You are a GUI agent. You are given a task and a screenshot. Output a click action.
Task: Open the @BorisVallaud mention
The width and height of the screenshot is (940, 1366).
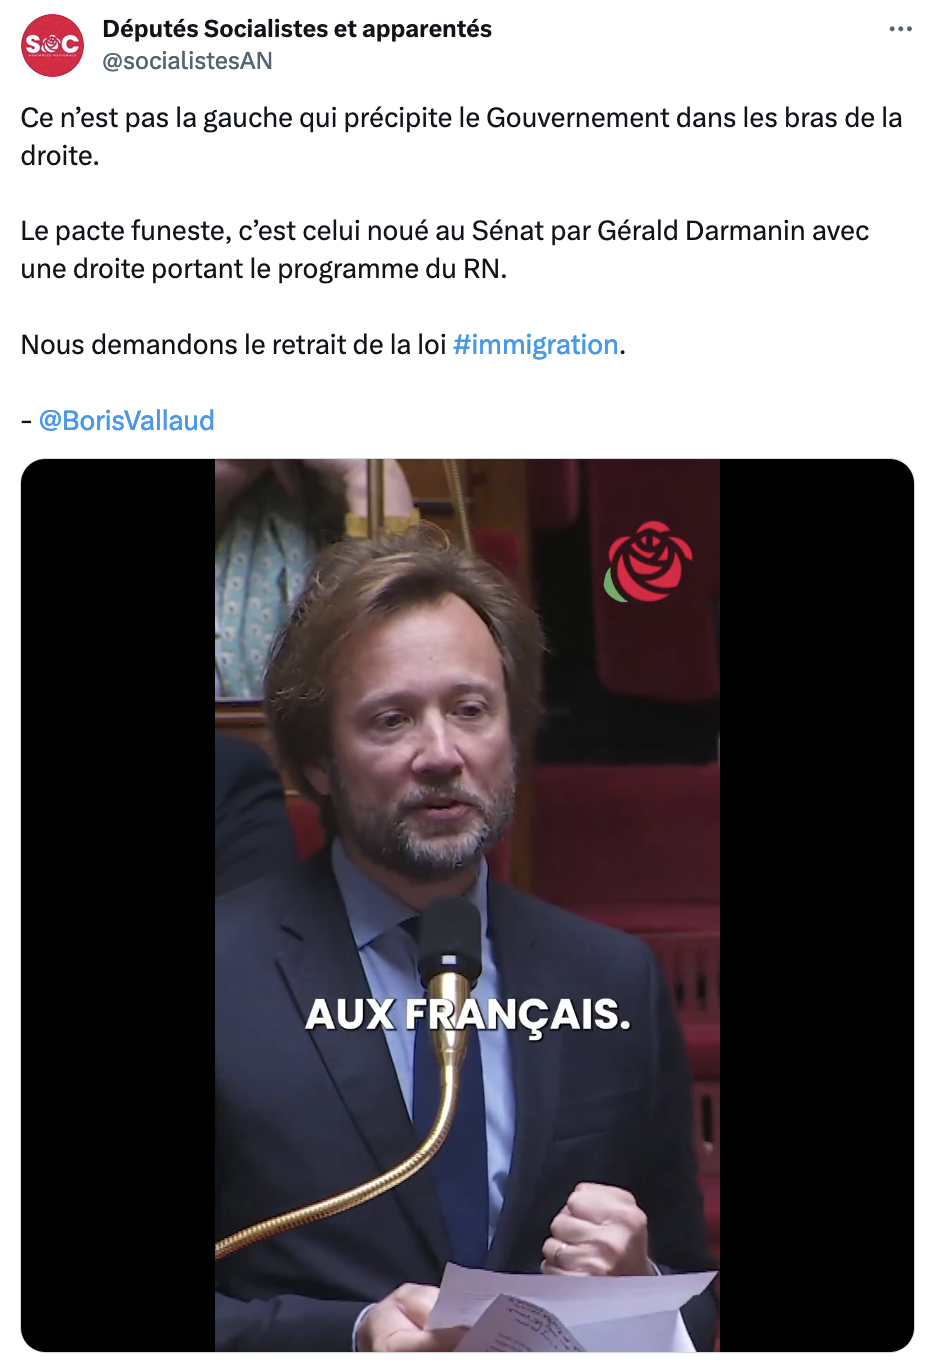click(127, 421)
